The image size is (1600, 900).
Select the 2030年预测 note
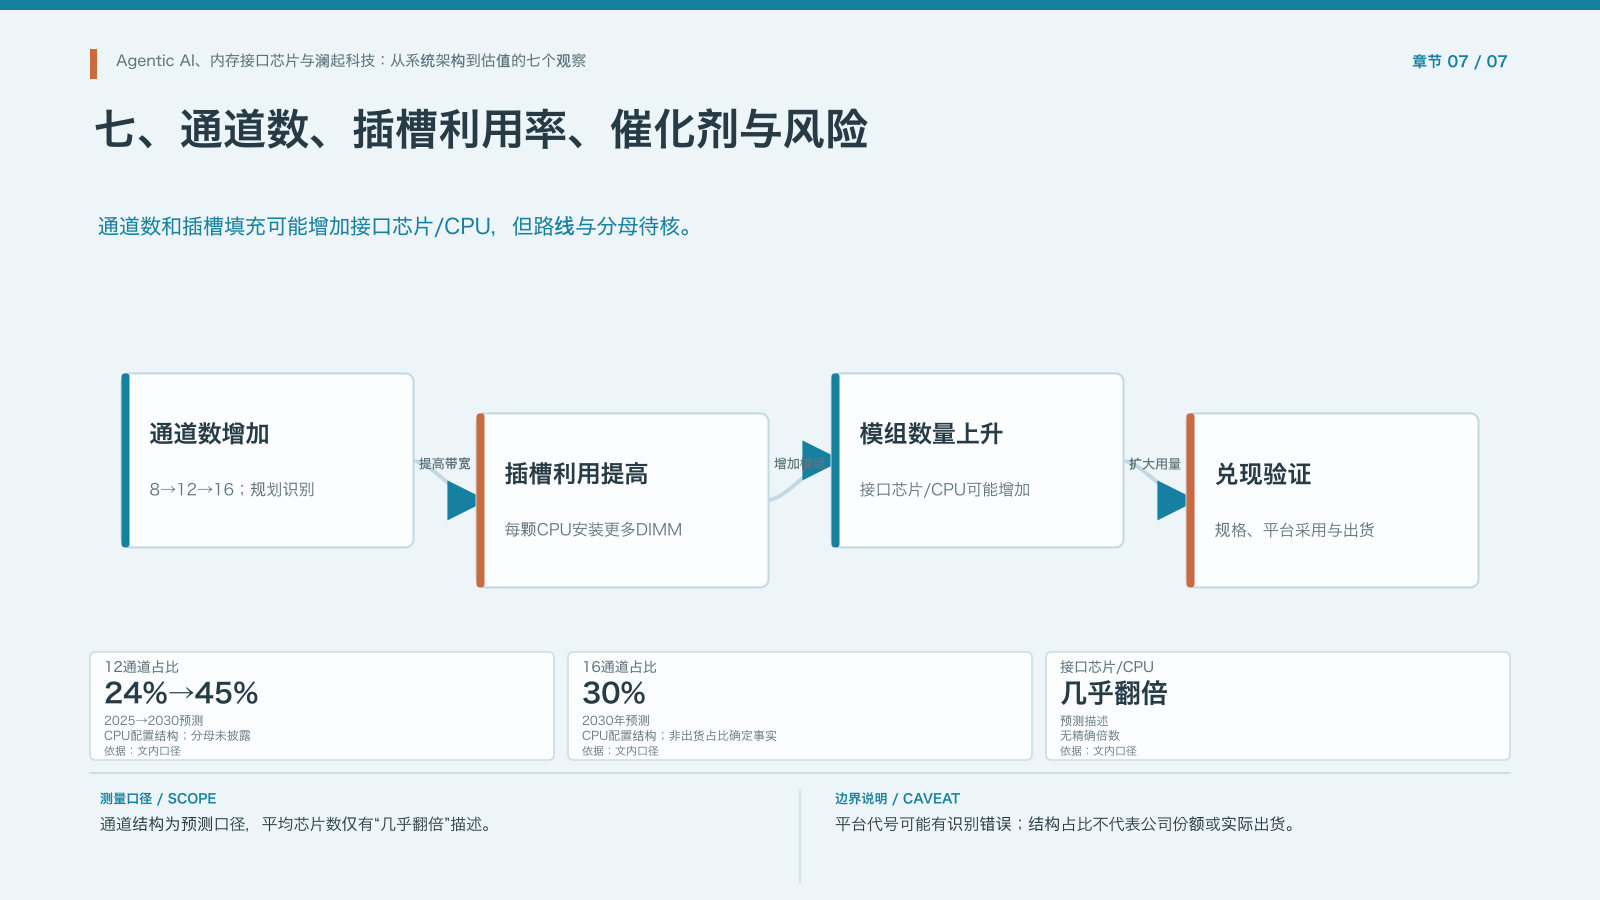click(615, 720)
